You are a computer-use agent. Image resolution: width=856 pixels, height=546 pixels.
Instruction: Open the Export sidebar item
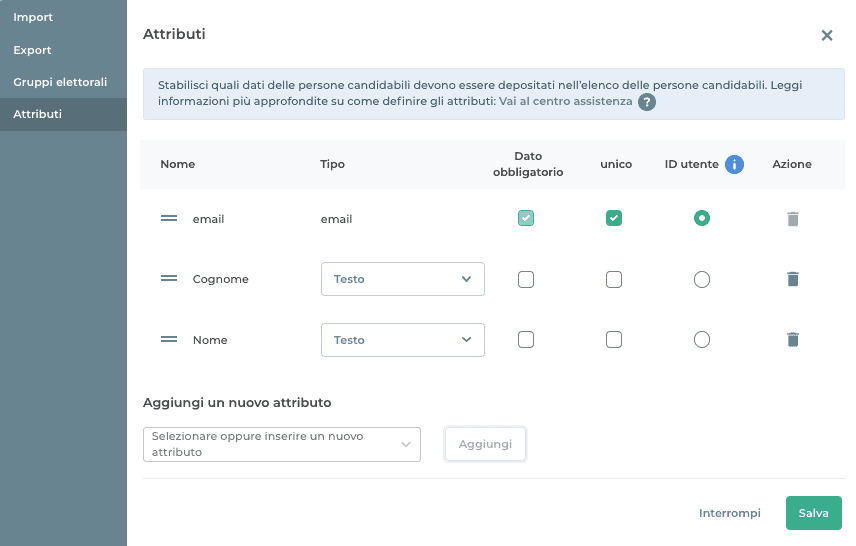(x=32, y=50)
